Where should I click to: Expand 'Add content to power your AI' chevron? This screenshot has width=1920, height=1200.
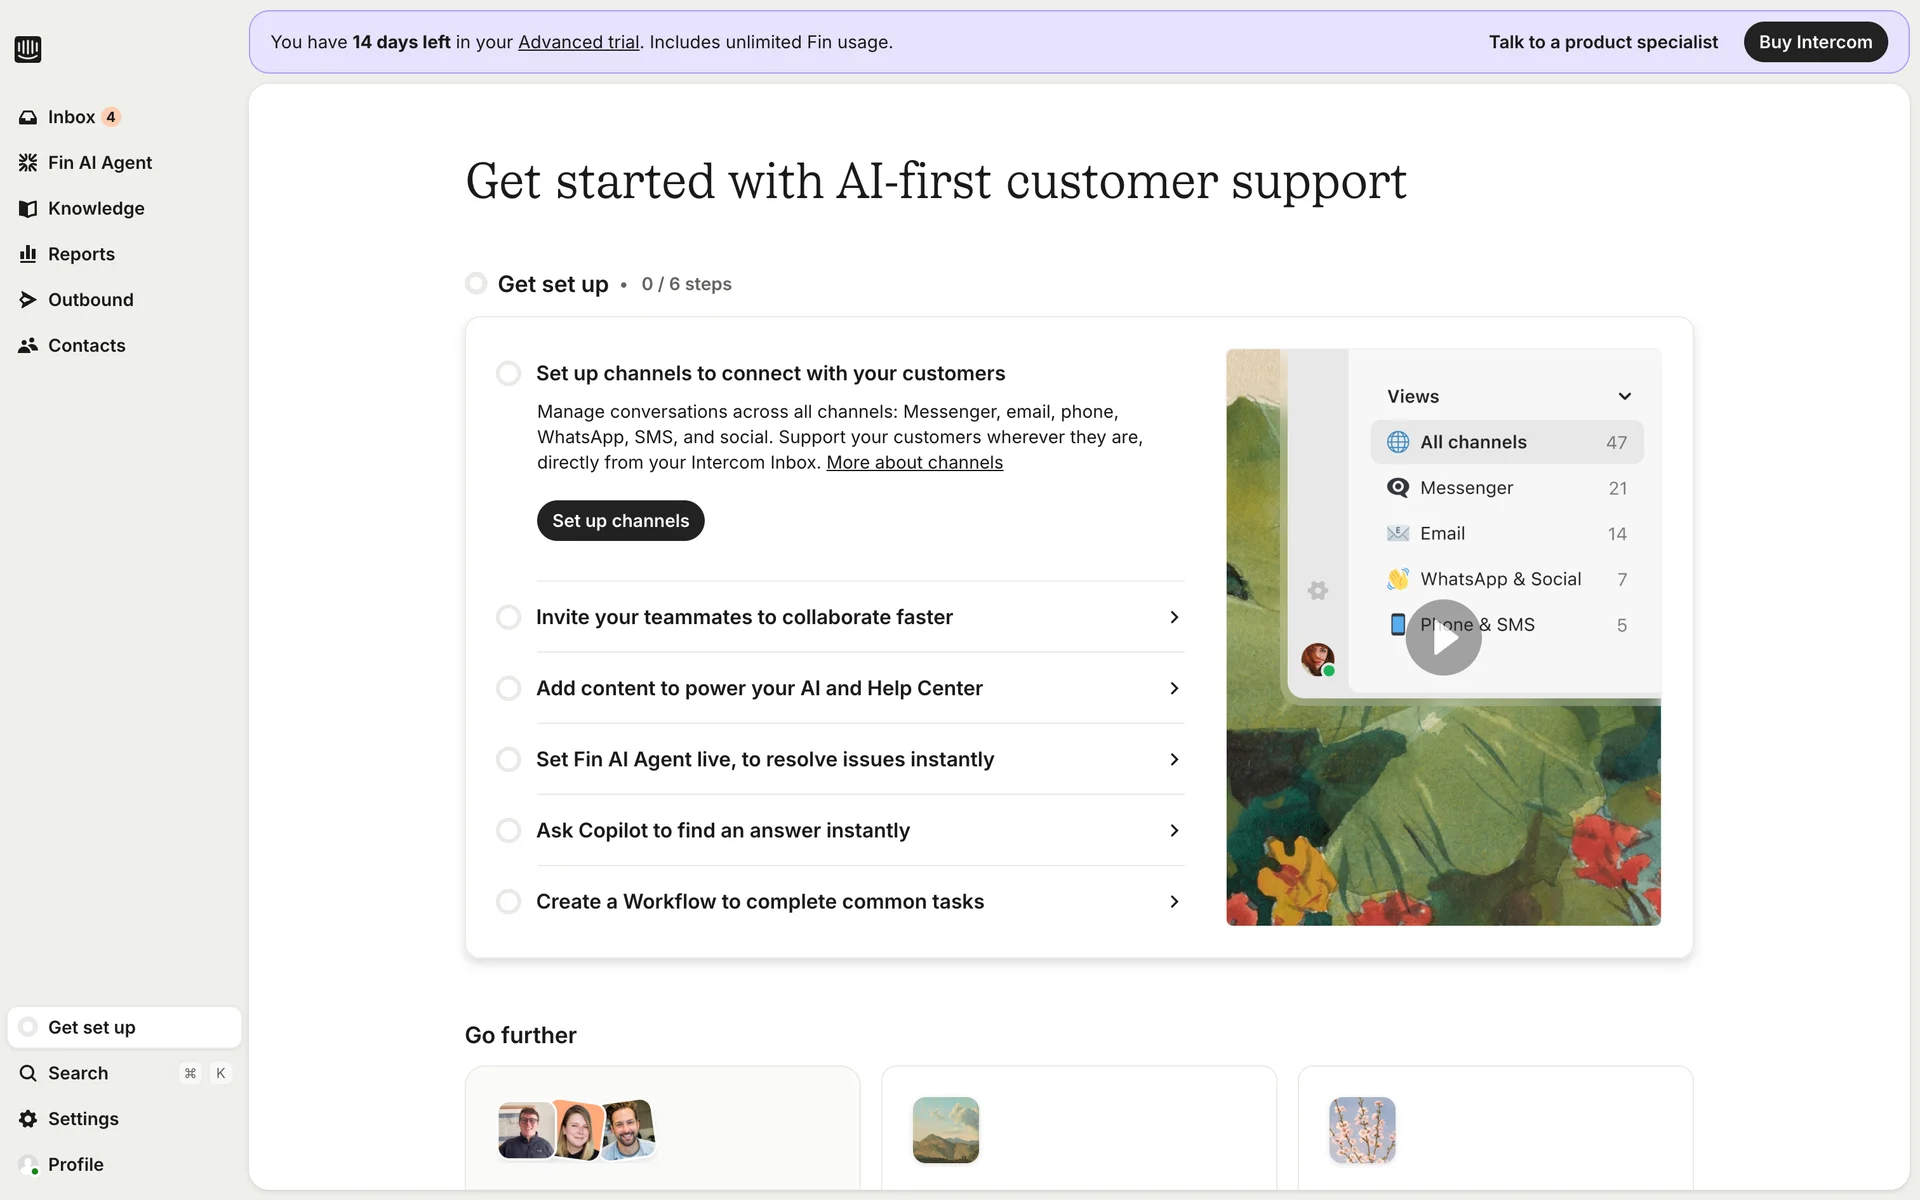coord(1174,688)
